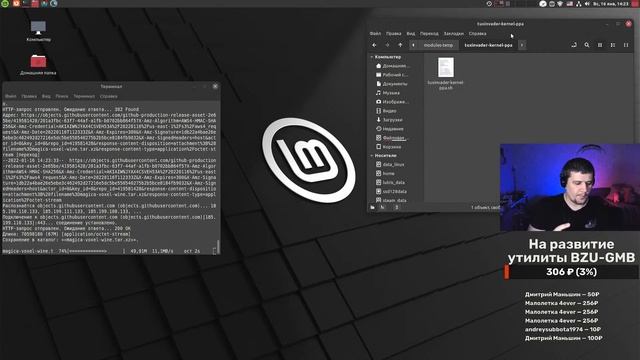Click the path bar right scroll arrow
This screenshot has width=640, height=360.
[522, 45]
